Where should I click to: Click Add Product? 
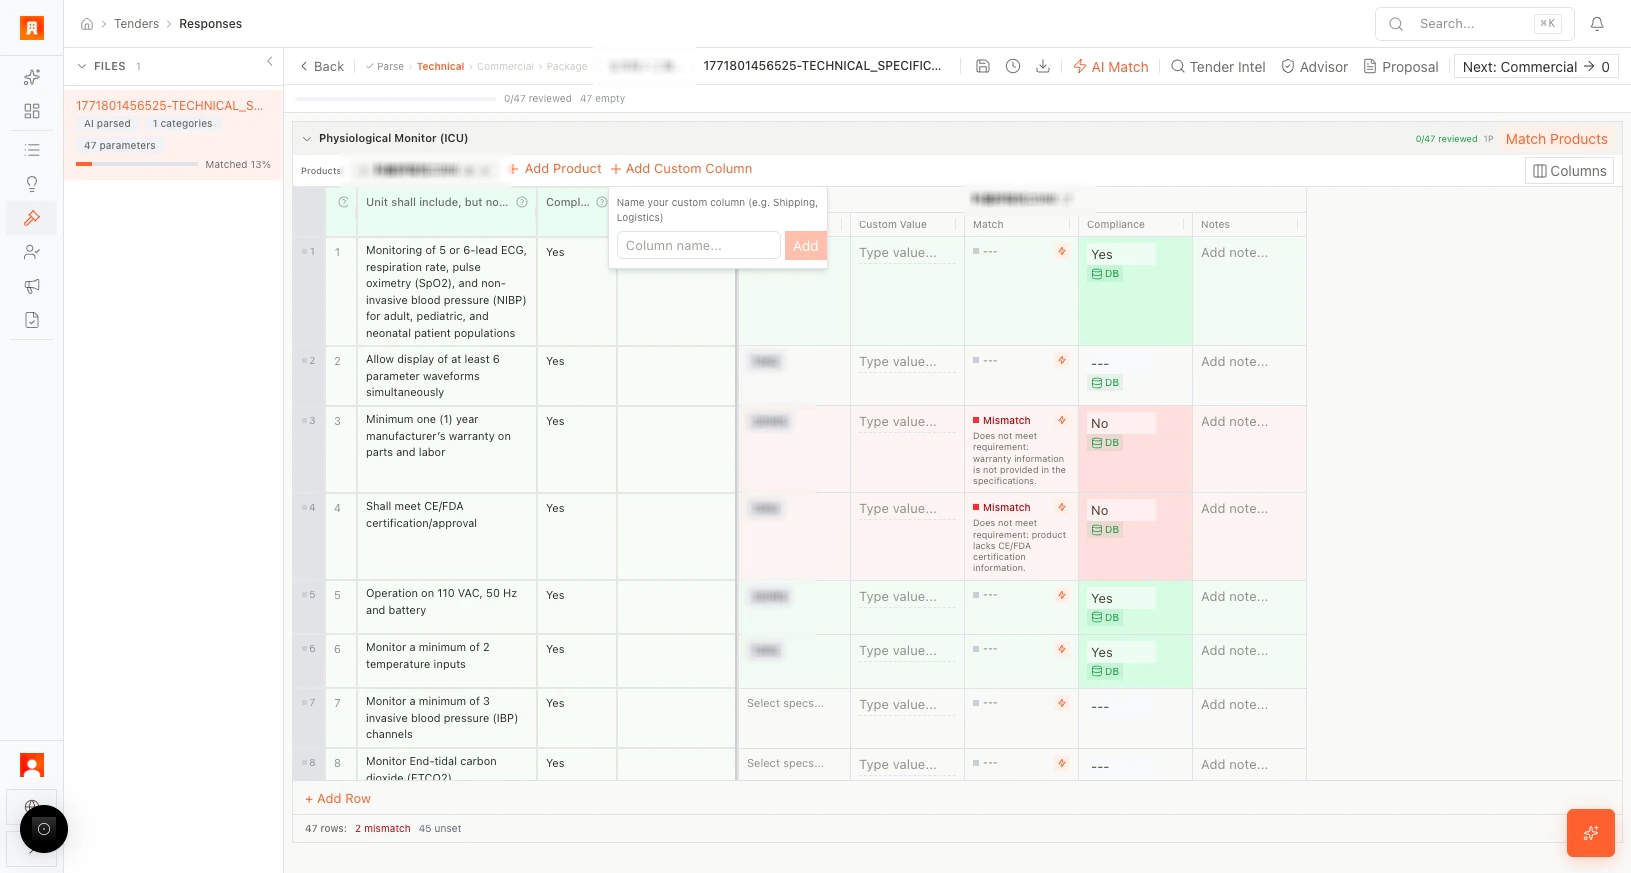pyautogui.click(x=555, y=169)
